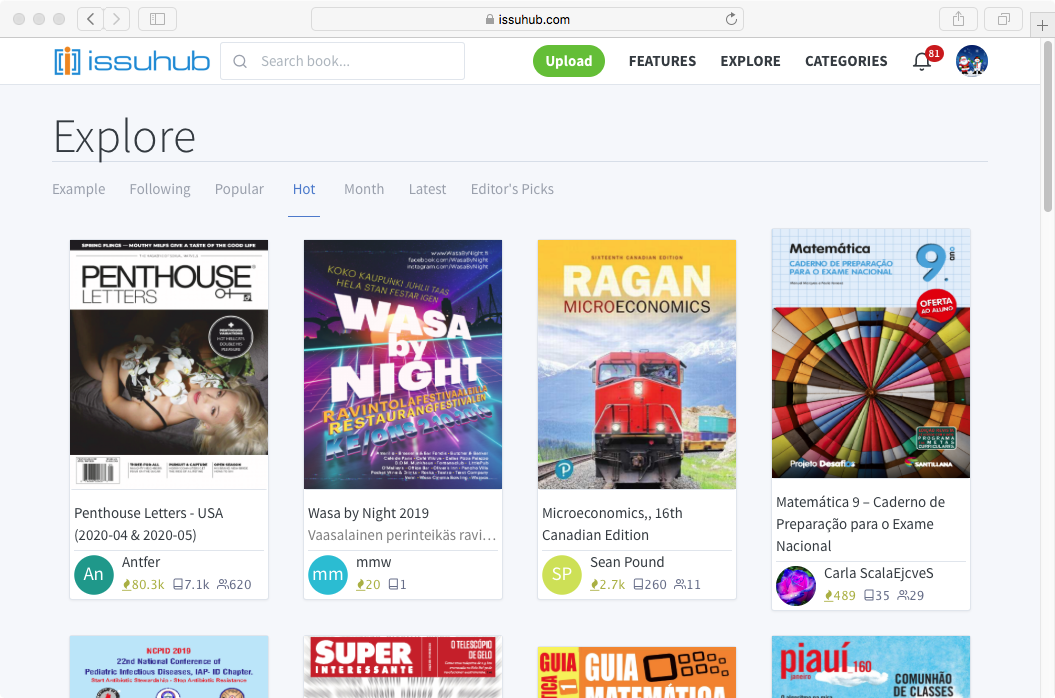Viewport: 1055px width, 698px height.
Task: Click the 7.1k pages count for Antfer
Action: coord(191,584)
